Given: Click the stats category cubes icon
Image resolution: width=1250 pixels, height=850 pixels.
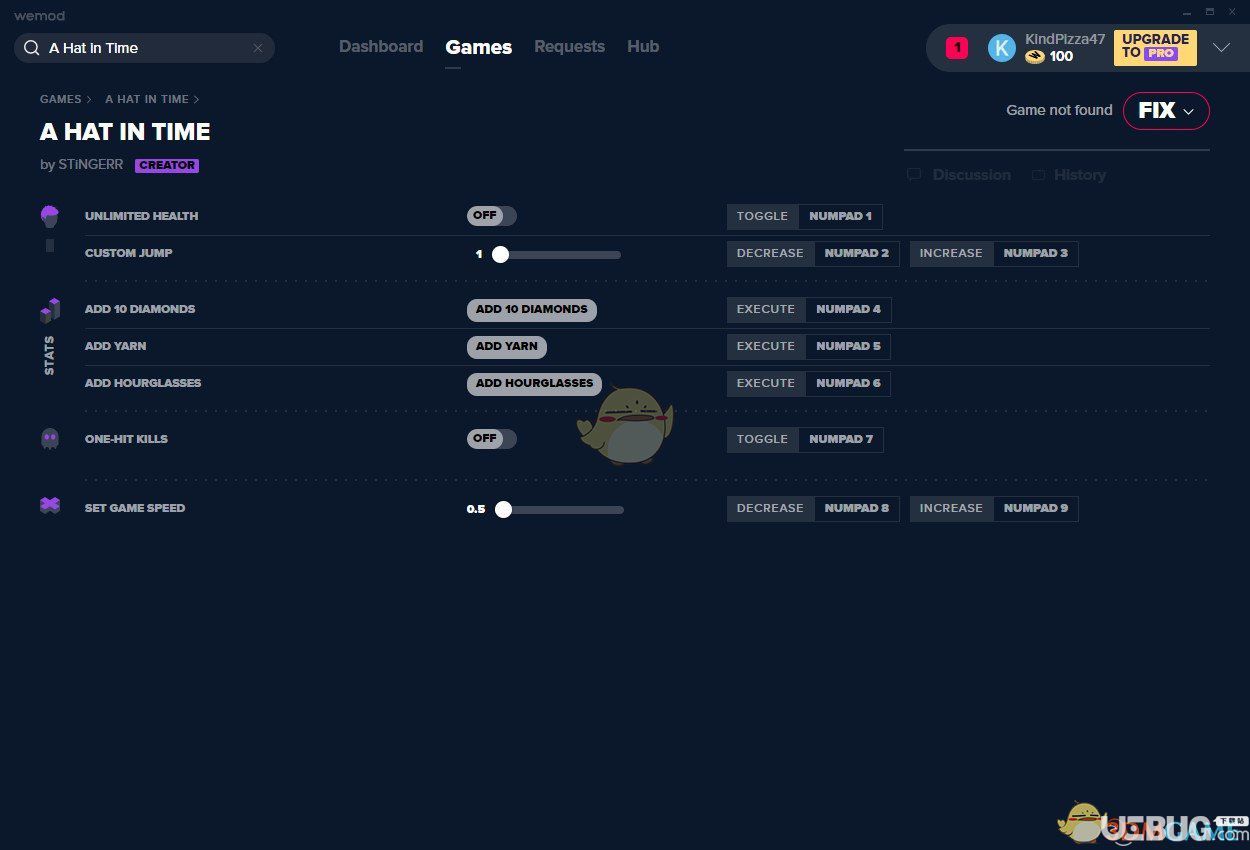Looking at the screenshot, I should pos(50,310).
